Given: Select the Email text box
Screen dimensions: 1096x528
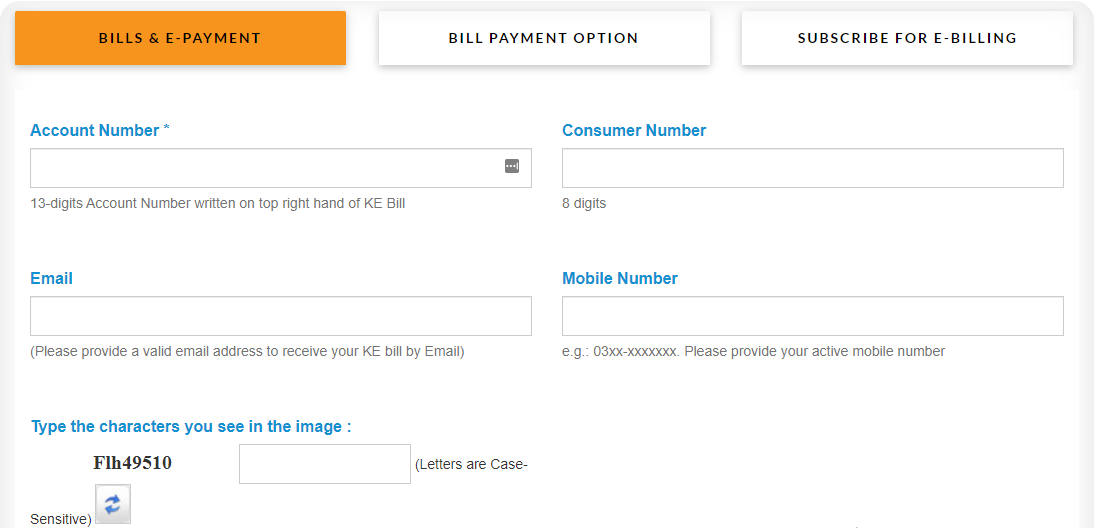Looking at the screenshot, I should tap(281, 316).
